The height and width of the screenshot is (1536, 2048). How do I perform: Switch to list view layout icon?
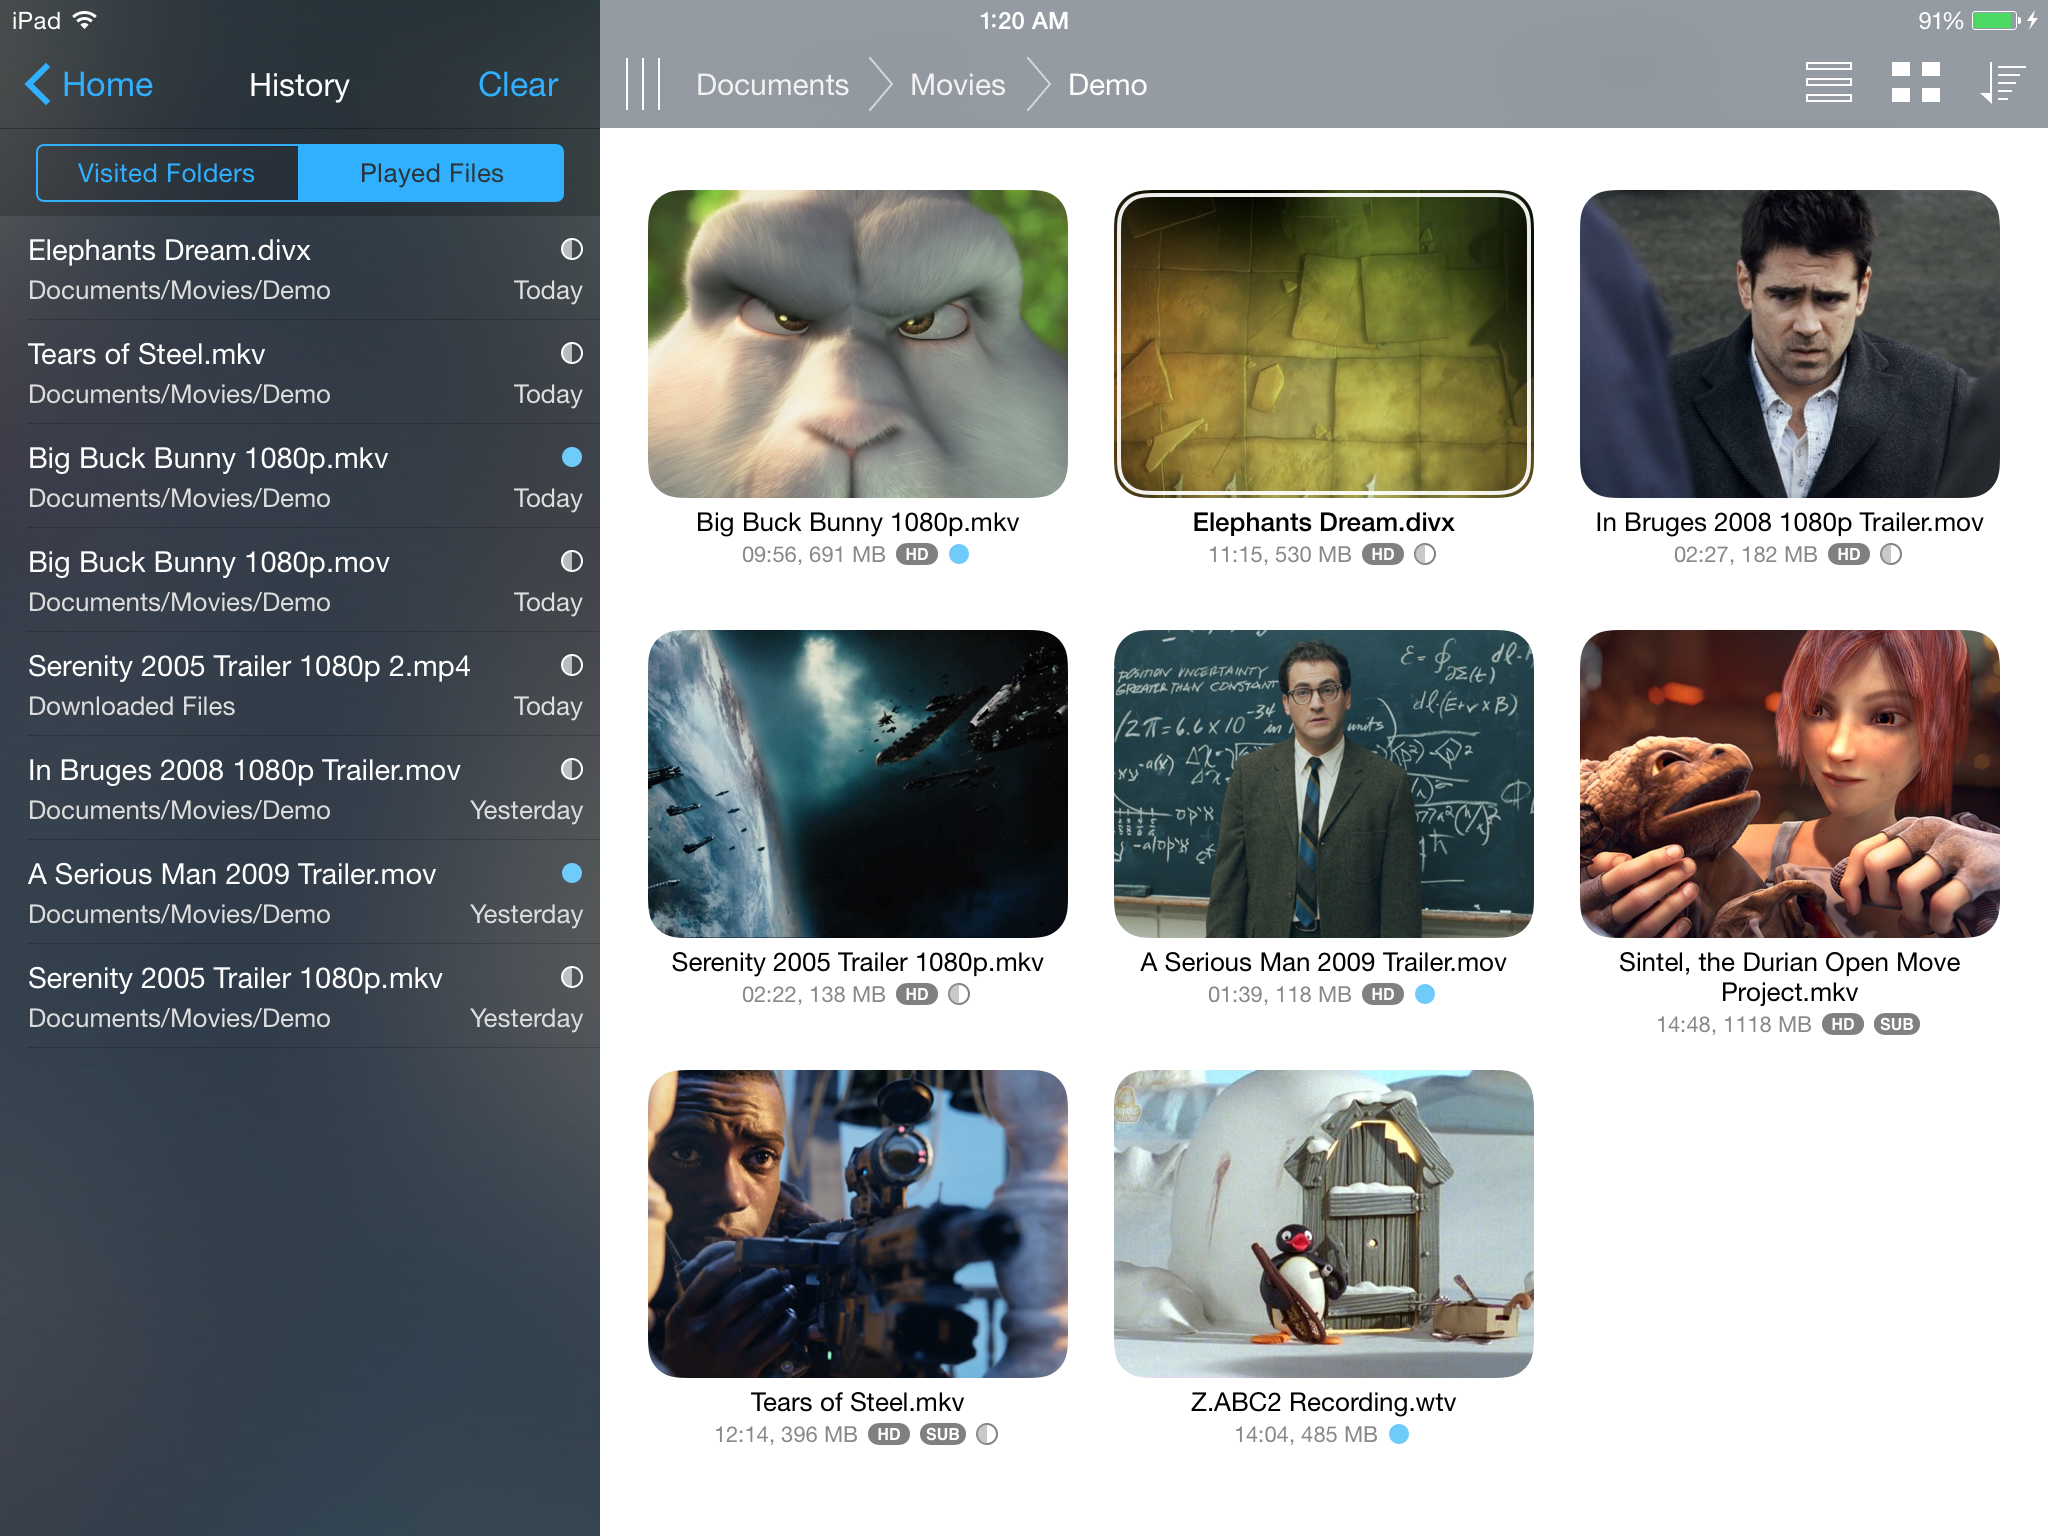pyautogui.click(x=1828, y=83)
